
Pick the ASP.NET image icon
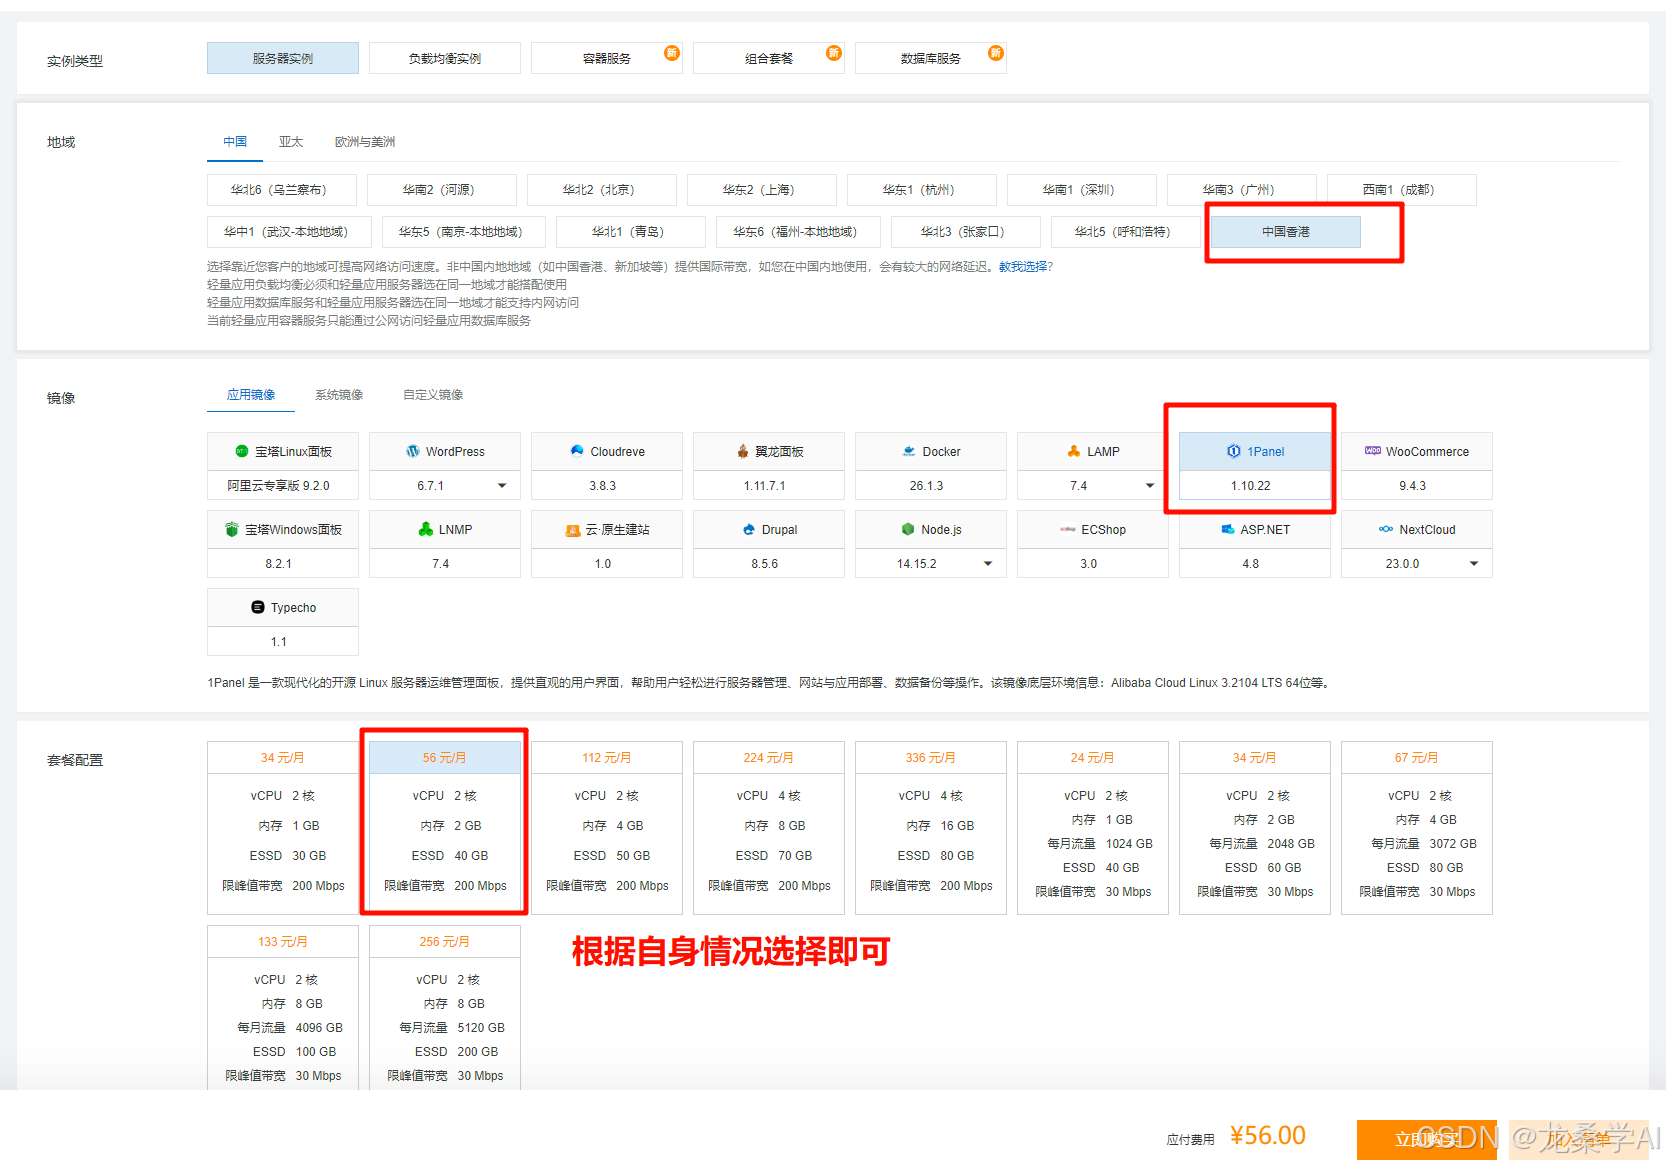pos(1228,529)
